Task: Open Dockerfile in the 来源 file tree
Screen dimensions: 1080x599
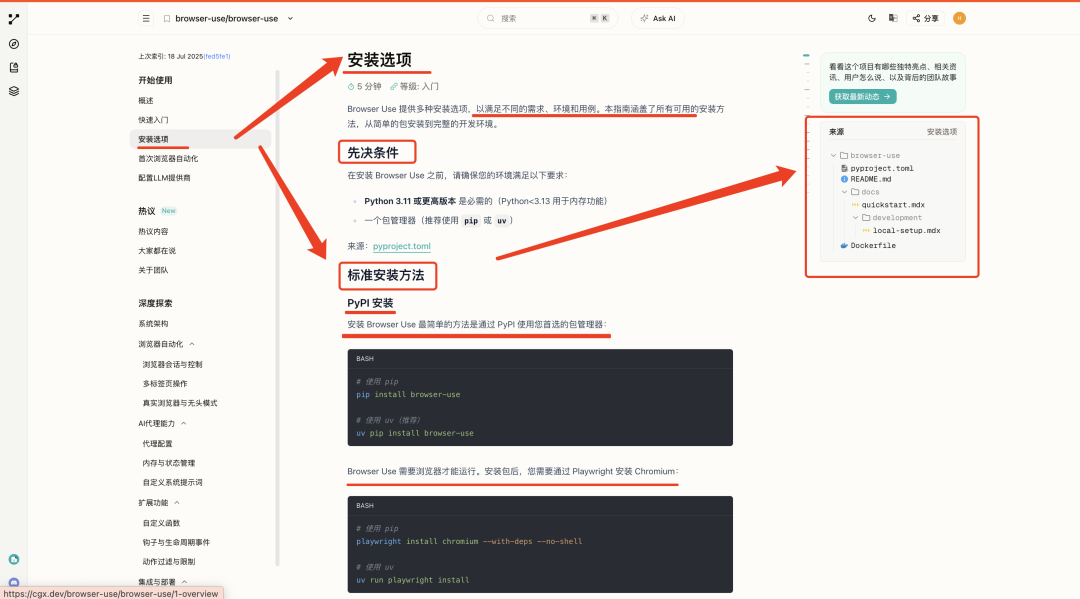Action: point(873,245)
